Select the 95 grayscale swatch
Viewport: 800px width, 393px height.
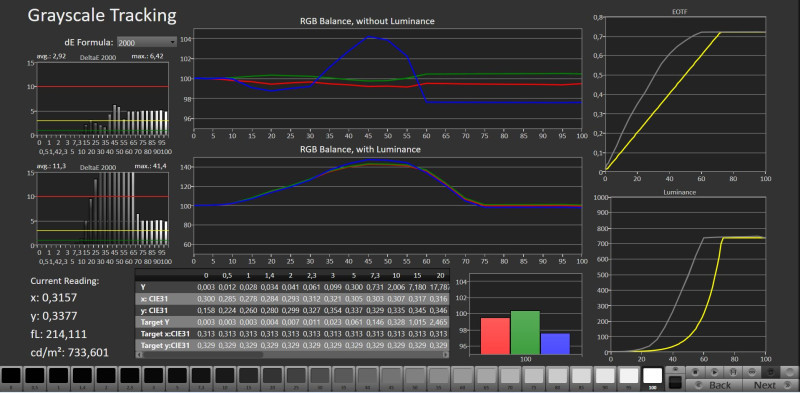click(629, 376)
